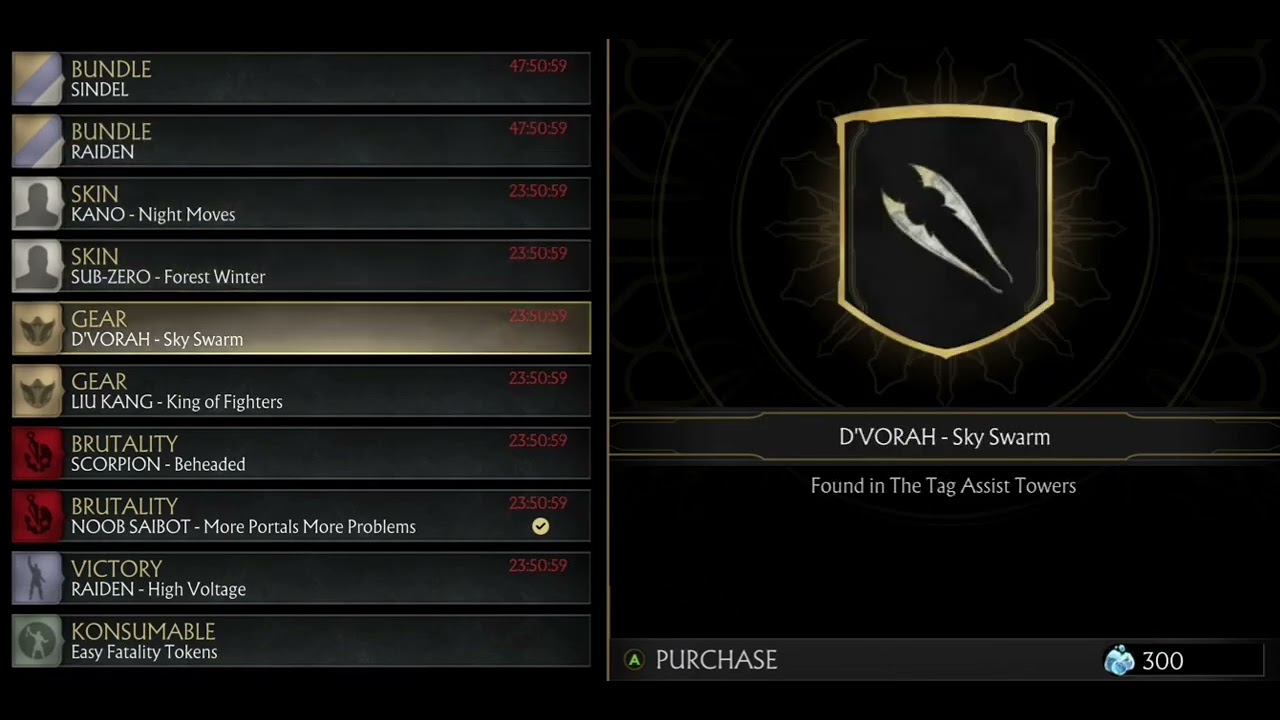
Task: Click the Raiden bundle icon
Action: click(x=37, y=141)
